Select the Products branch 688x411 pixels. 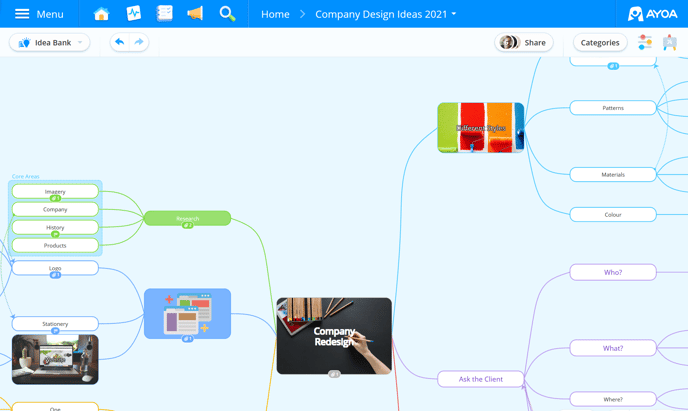[55, 245]
